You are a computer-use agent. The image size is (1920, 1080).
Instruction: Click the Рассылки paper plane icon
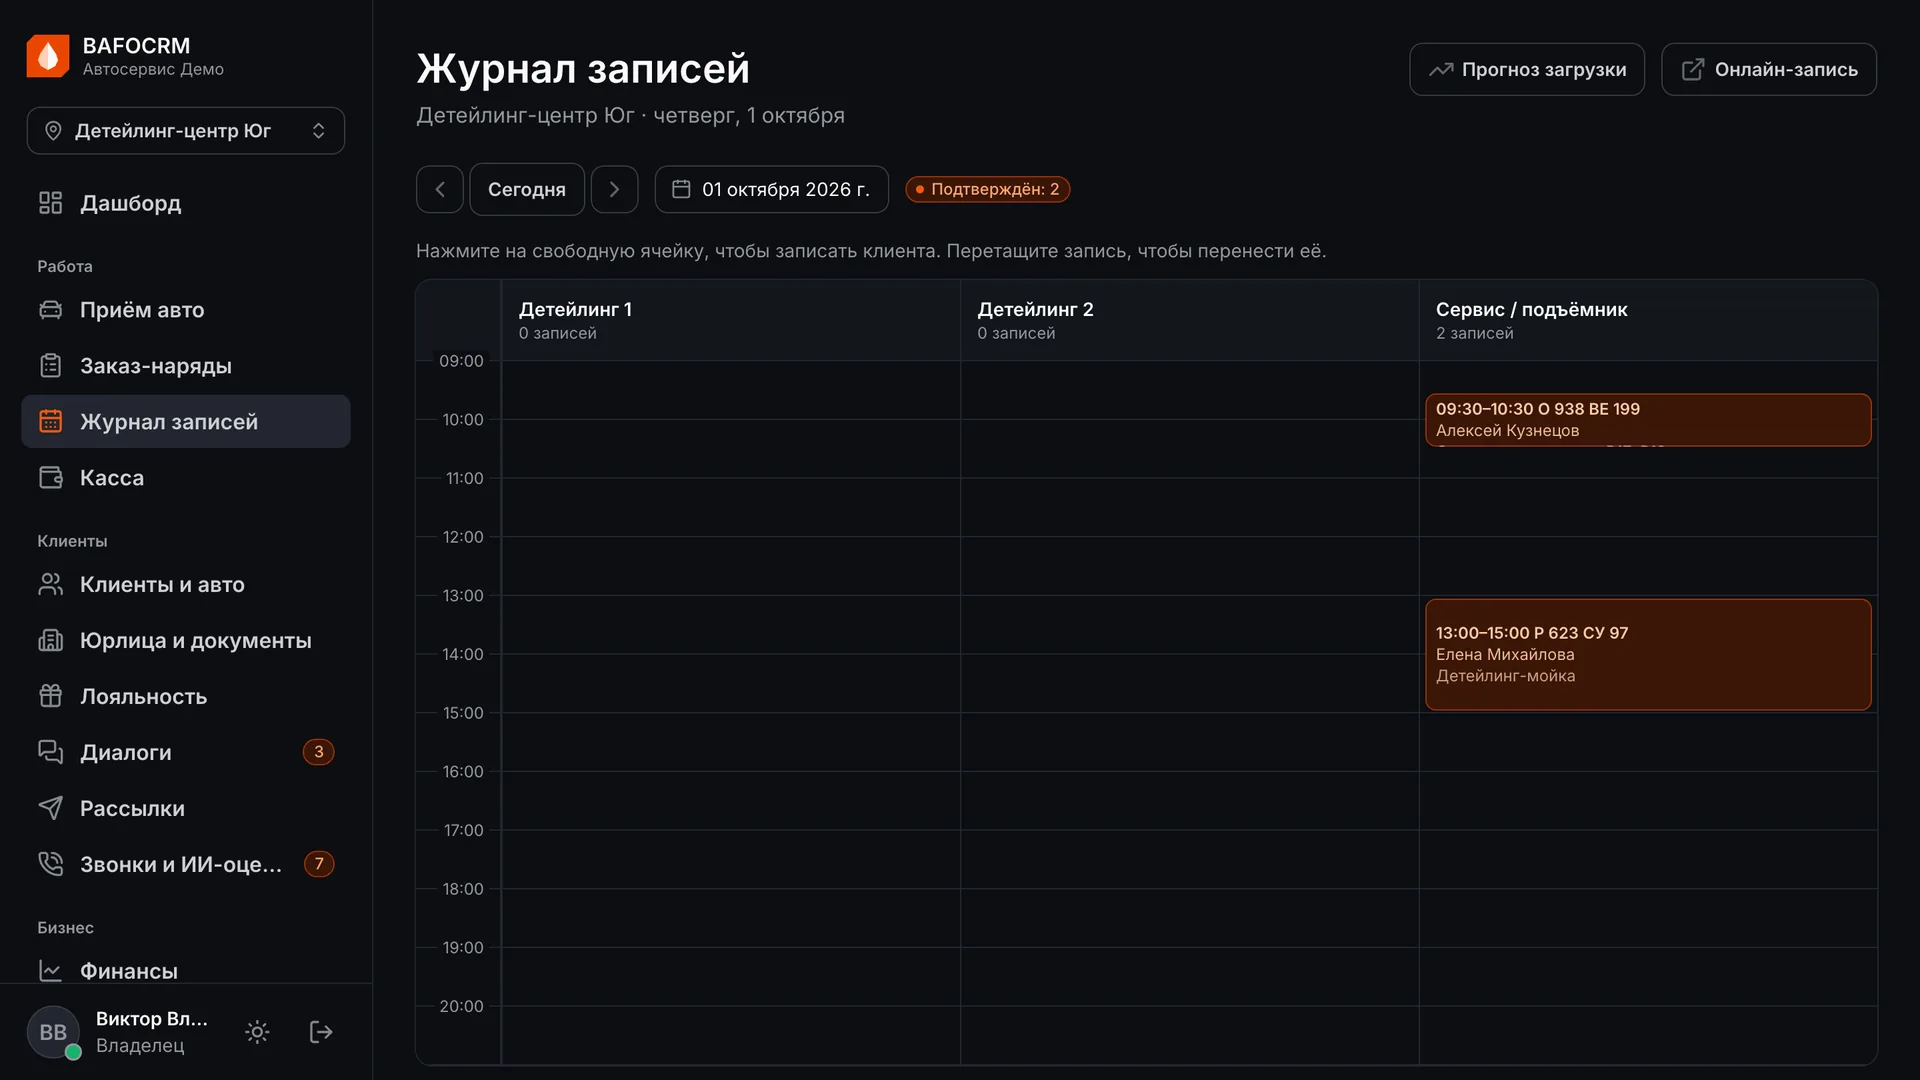point(51,808)
